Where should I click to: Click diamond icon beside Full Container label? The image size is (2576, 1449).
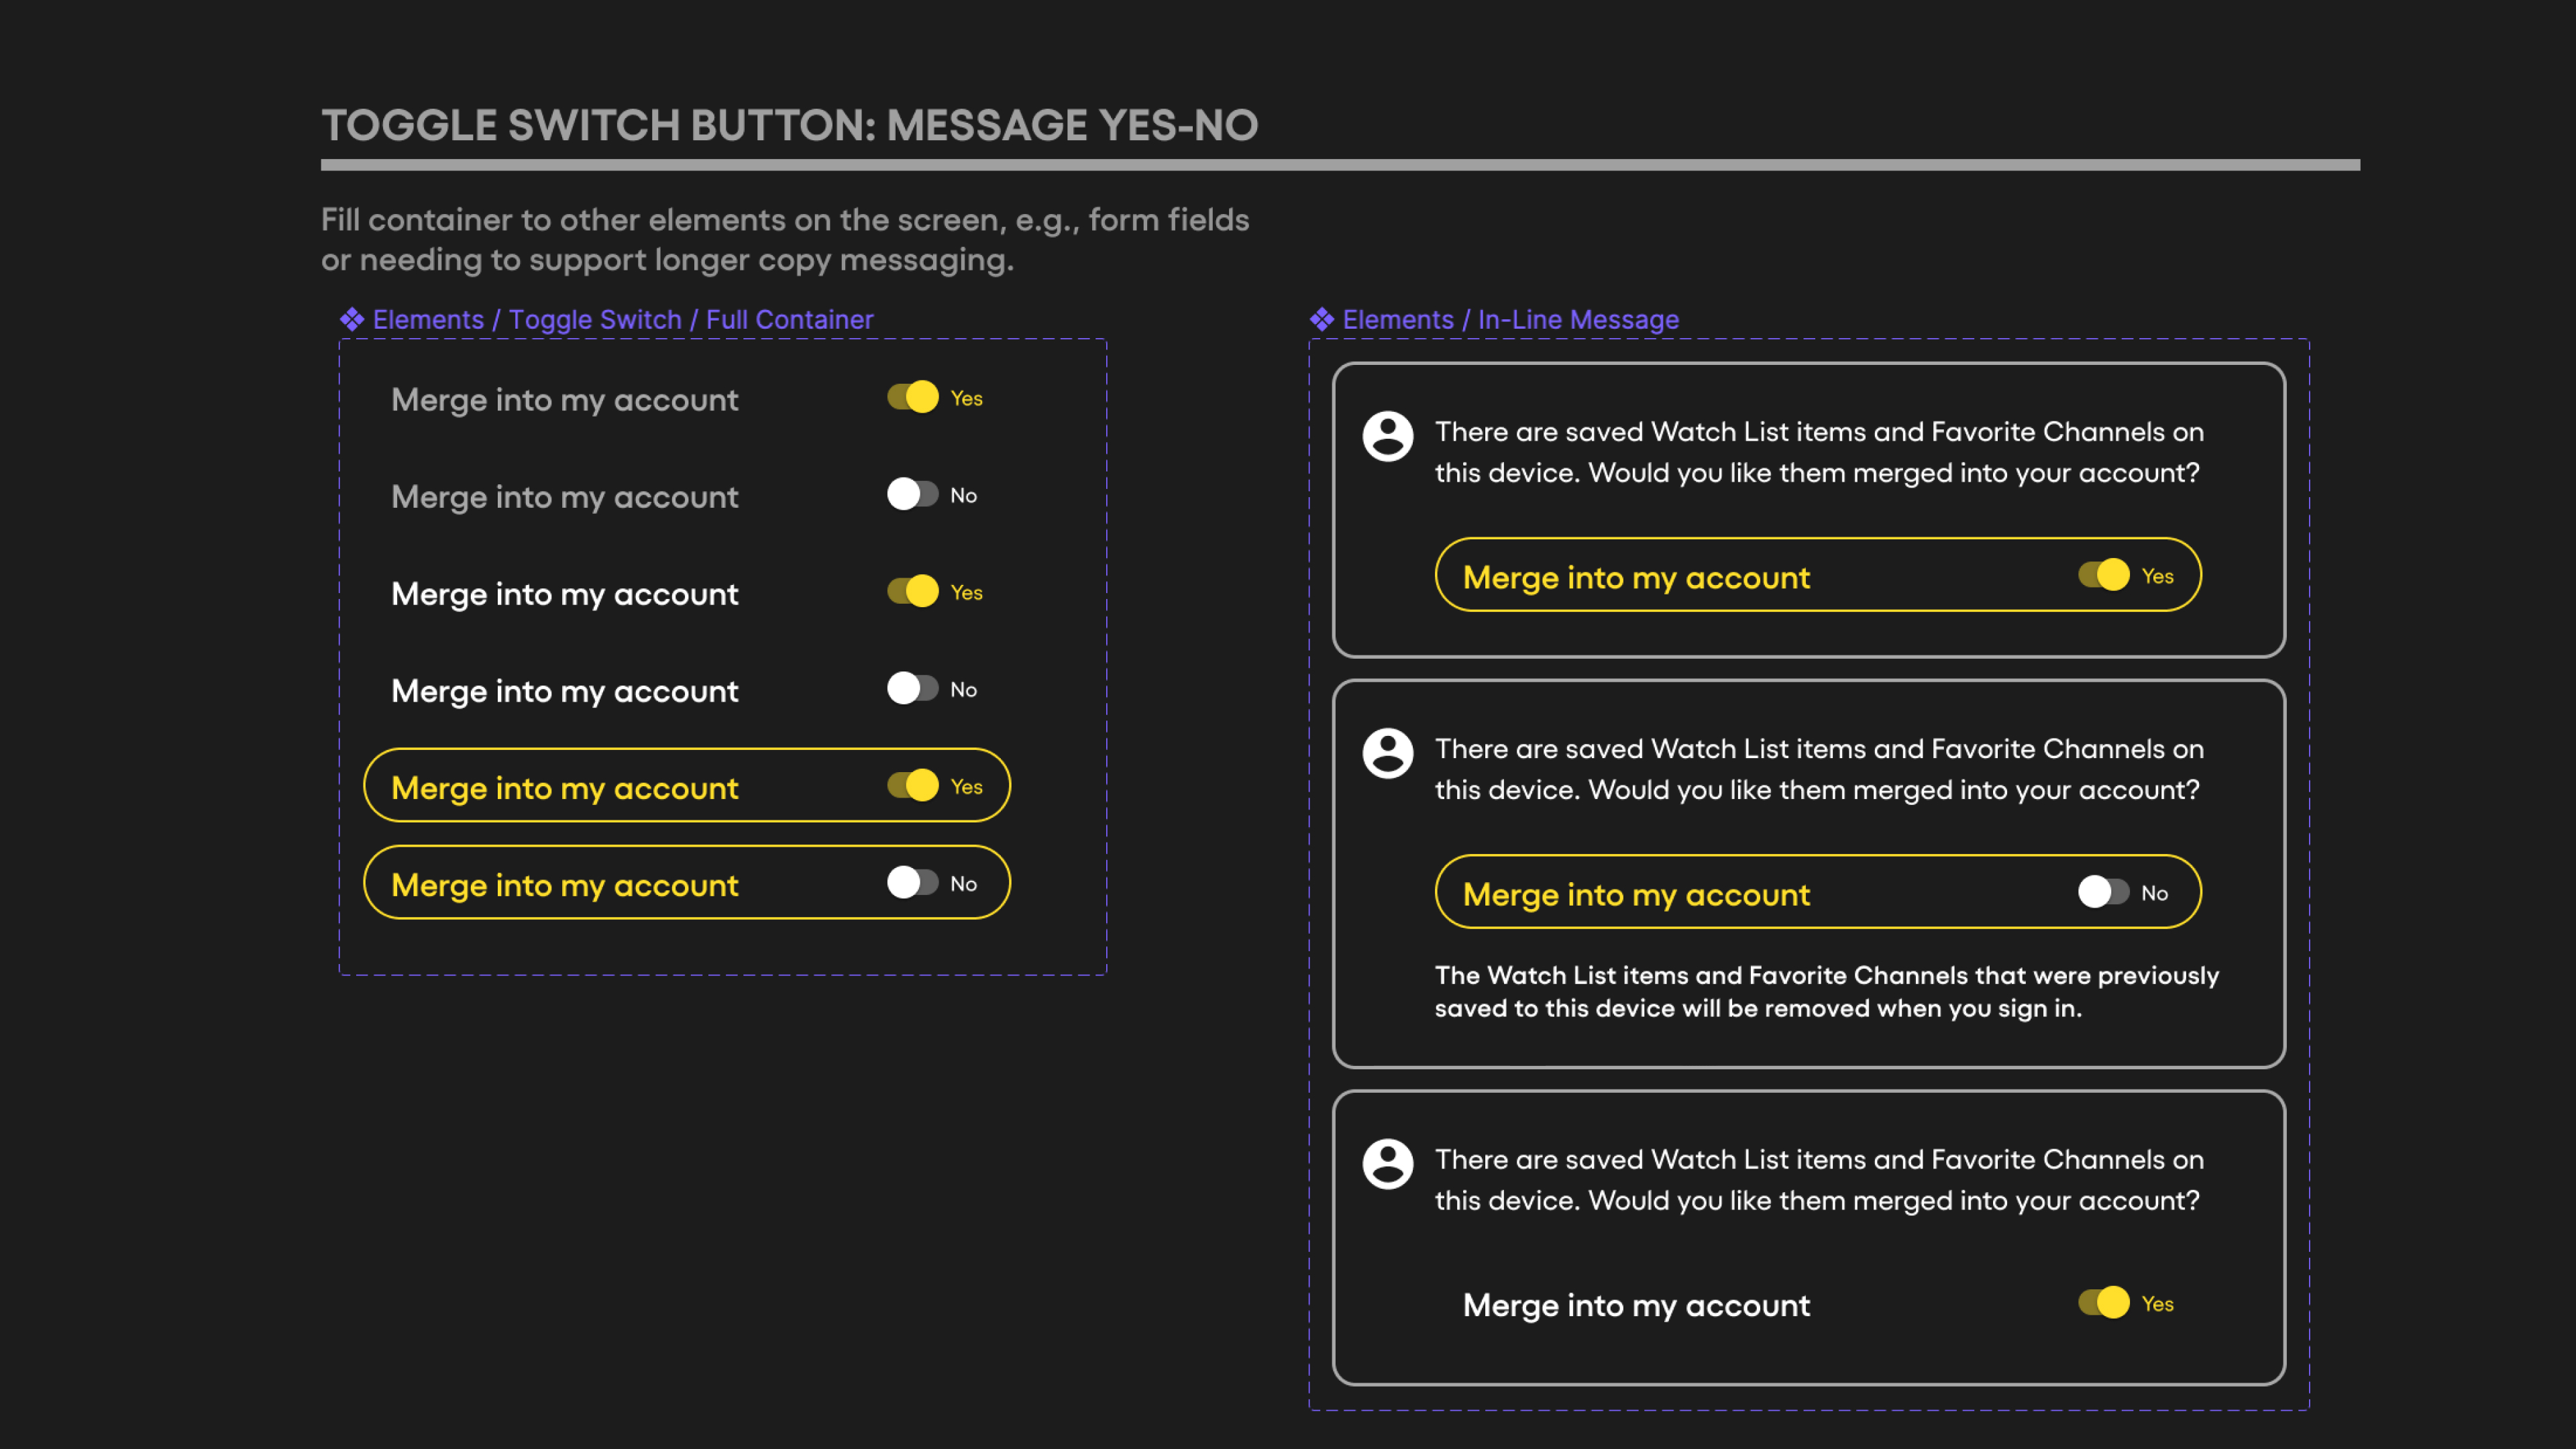tap(351, 319)
